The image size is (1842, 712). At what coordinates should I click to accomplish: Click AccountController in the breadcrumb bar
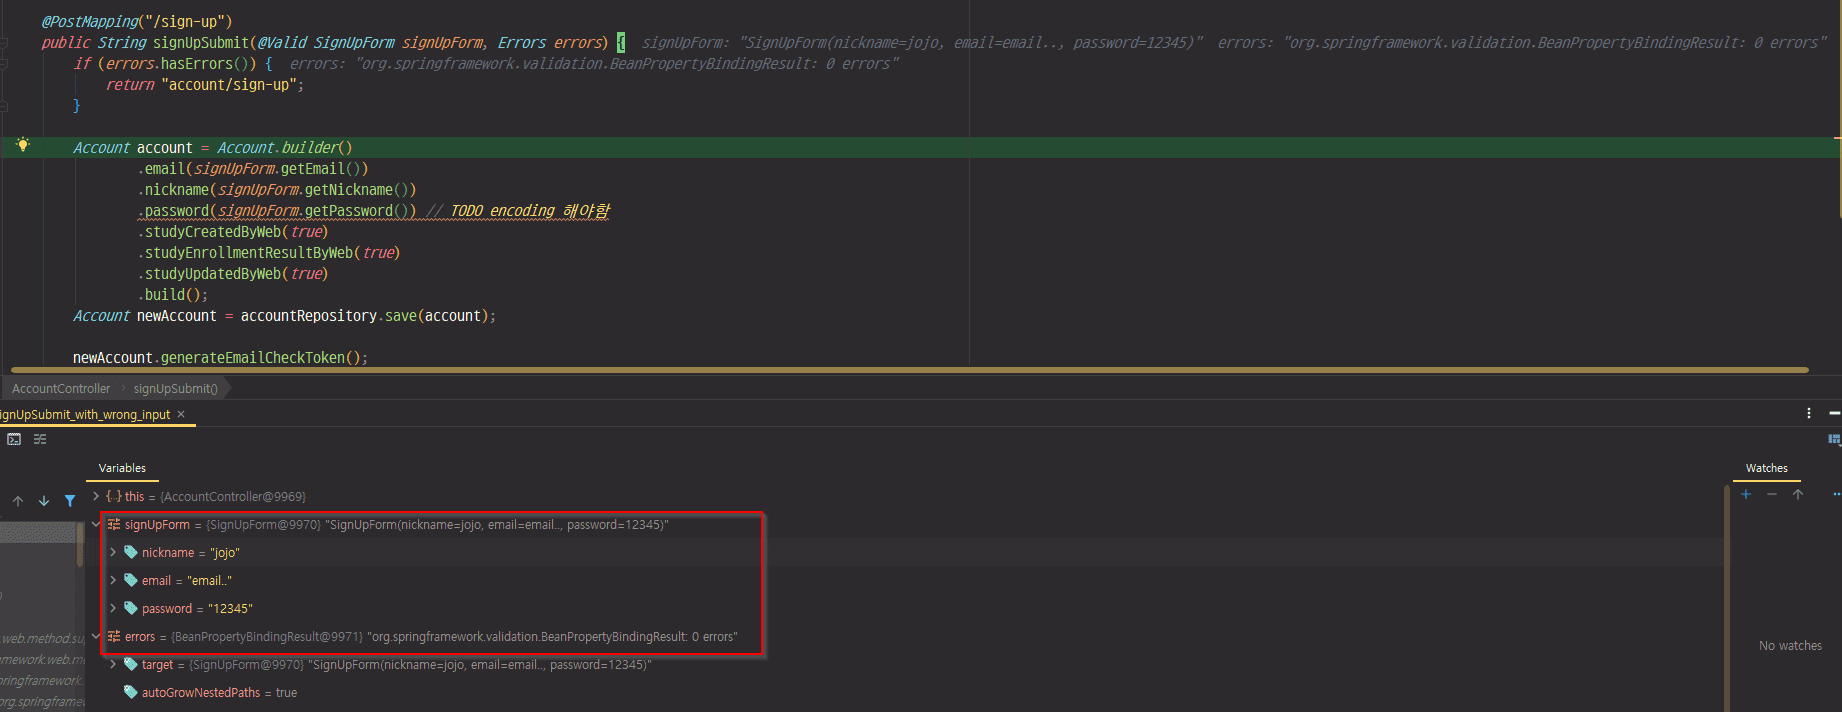[x=61, y=389]
